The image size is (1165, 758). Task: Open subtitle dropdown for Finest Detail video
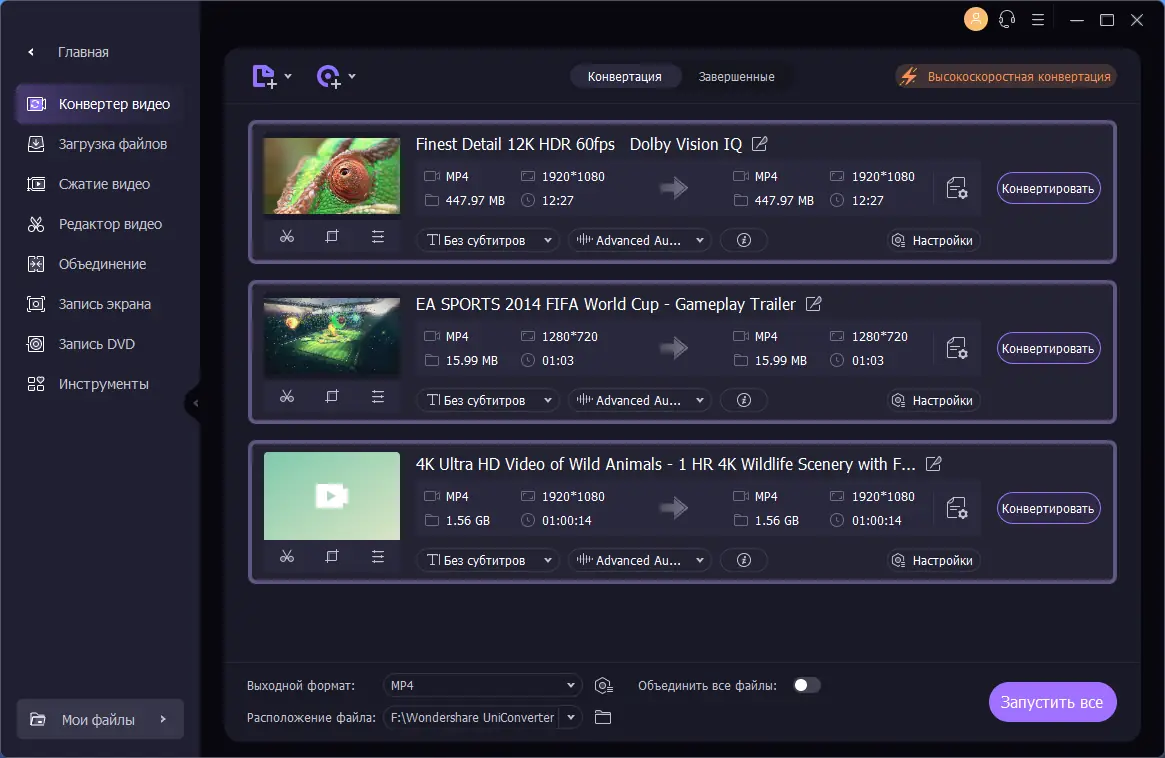(x=487, y=240)
